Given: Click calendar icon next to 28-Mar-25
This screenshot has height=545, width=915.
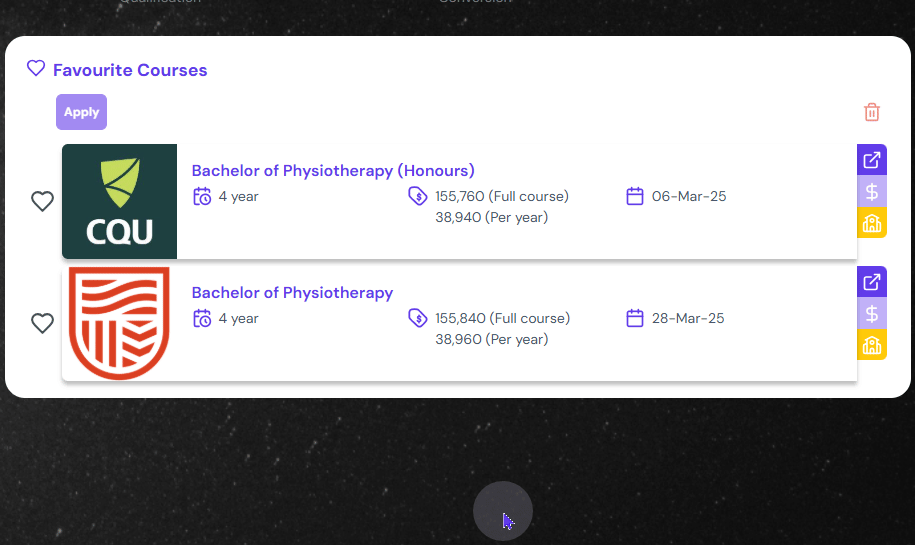Looking at the screenshot, I should point(635,318).
